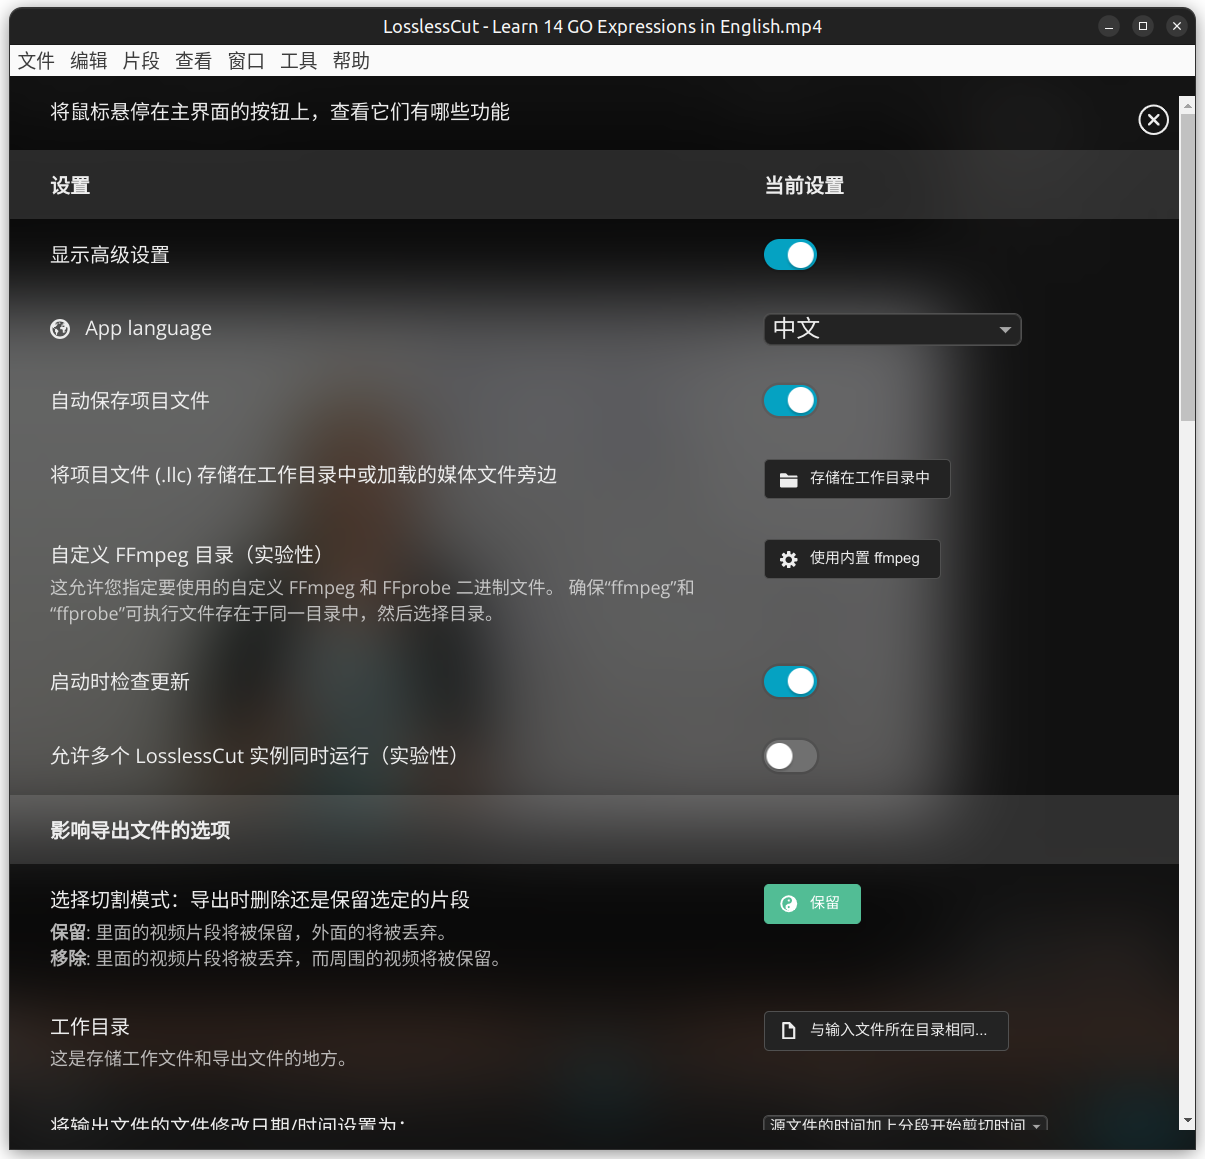The height and width of the screenshot is (1159, 1205).
Task: Maximize the LosslessCut window
Action: tap(1143, 27)
